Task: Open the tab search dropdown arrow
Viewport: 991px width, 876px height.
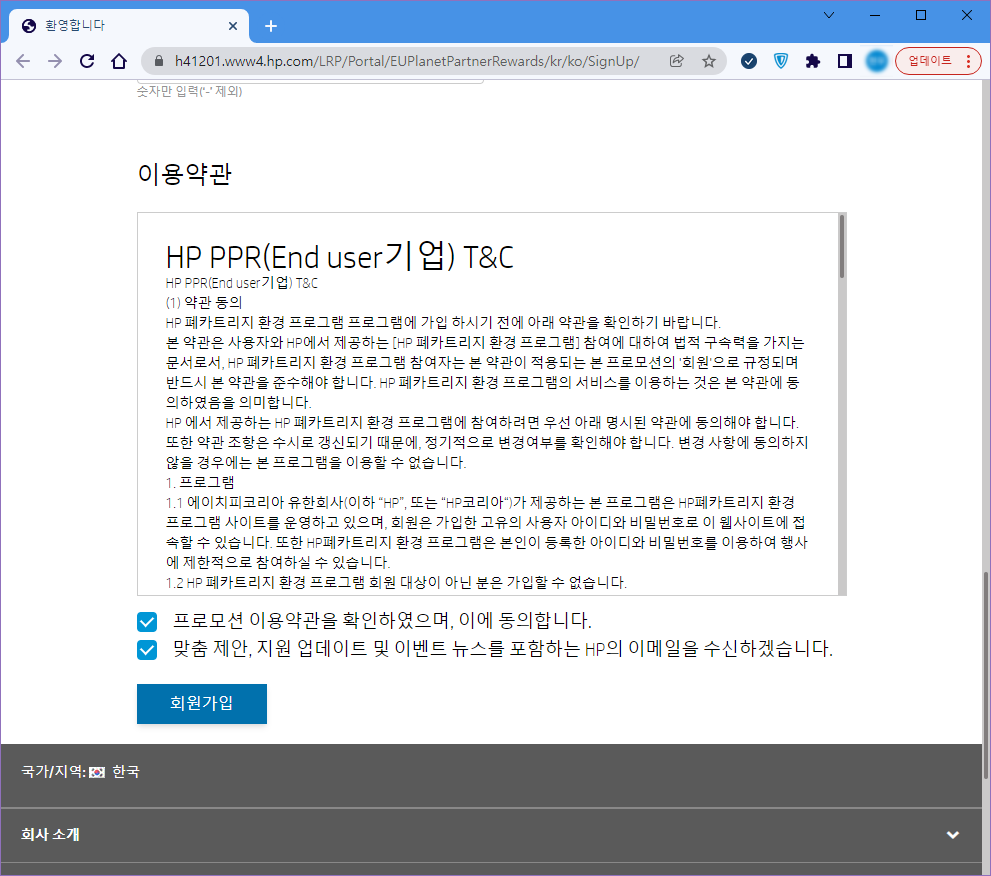Action: (x=829, y=15)
